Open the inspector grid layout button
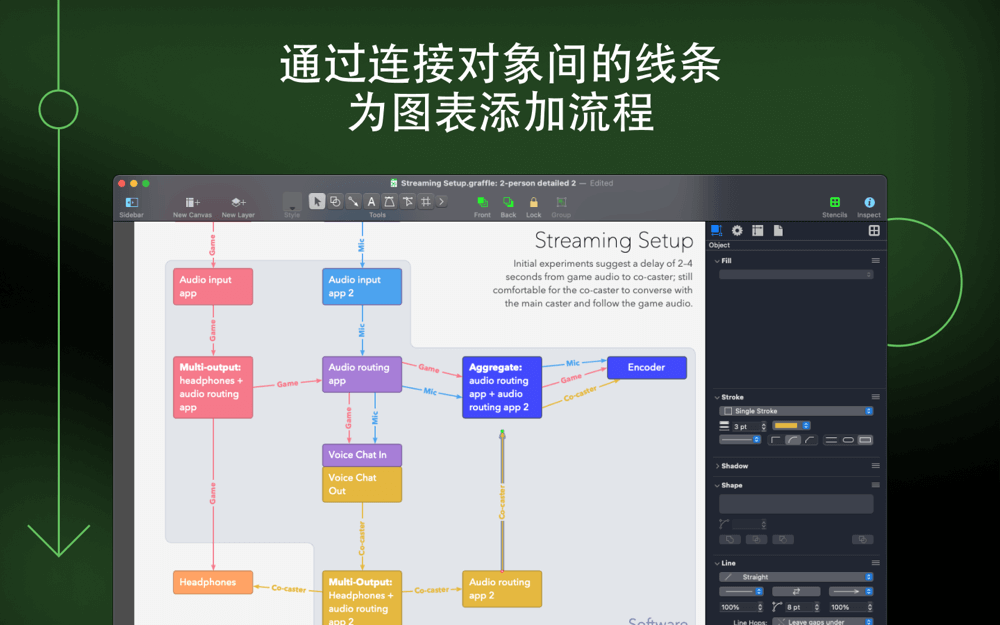Screen dimensions: 1000x625 (x=874, y=230)
